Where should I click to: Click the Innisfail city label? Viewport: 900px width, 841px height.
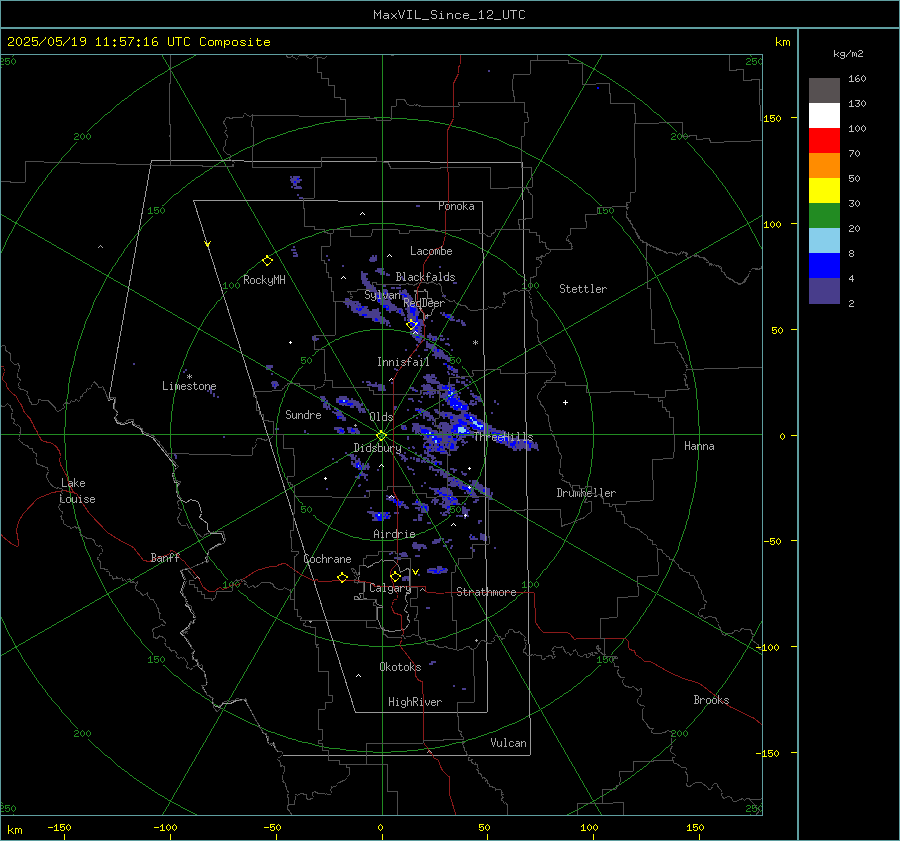[404, 362]
